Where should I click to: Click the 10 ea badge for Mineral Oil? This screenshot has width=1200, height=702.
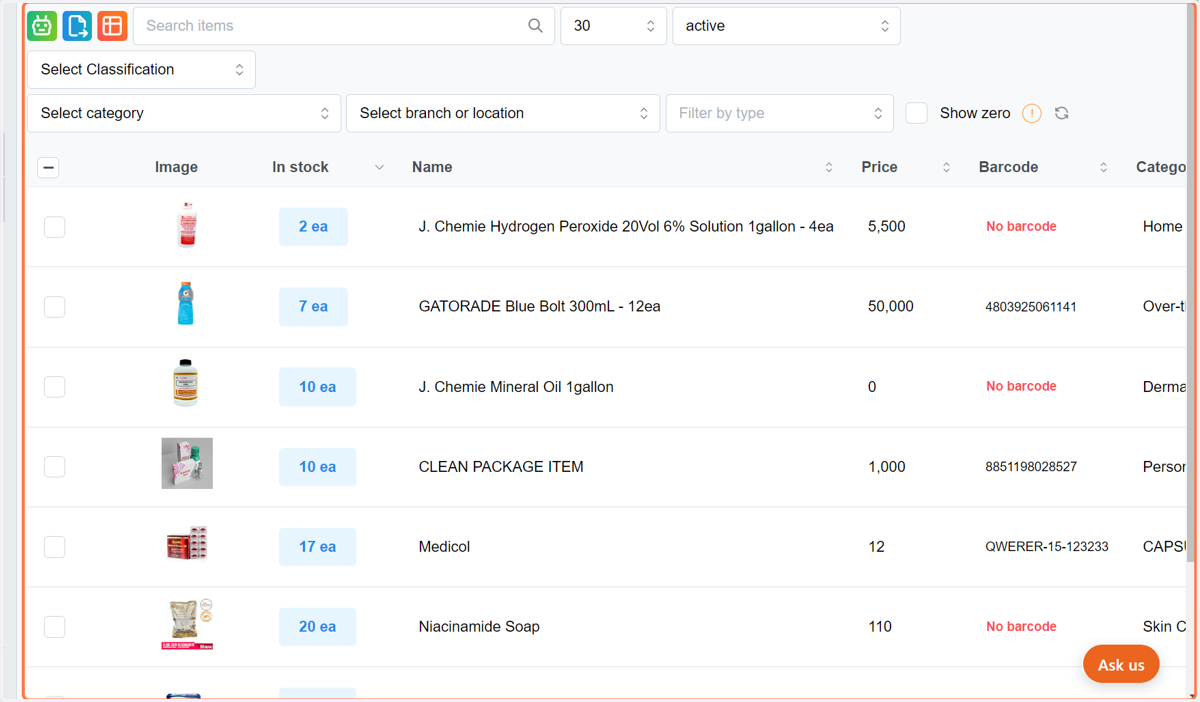click(x=317, y=387)
